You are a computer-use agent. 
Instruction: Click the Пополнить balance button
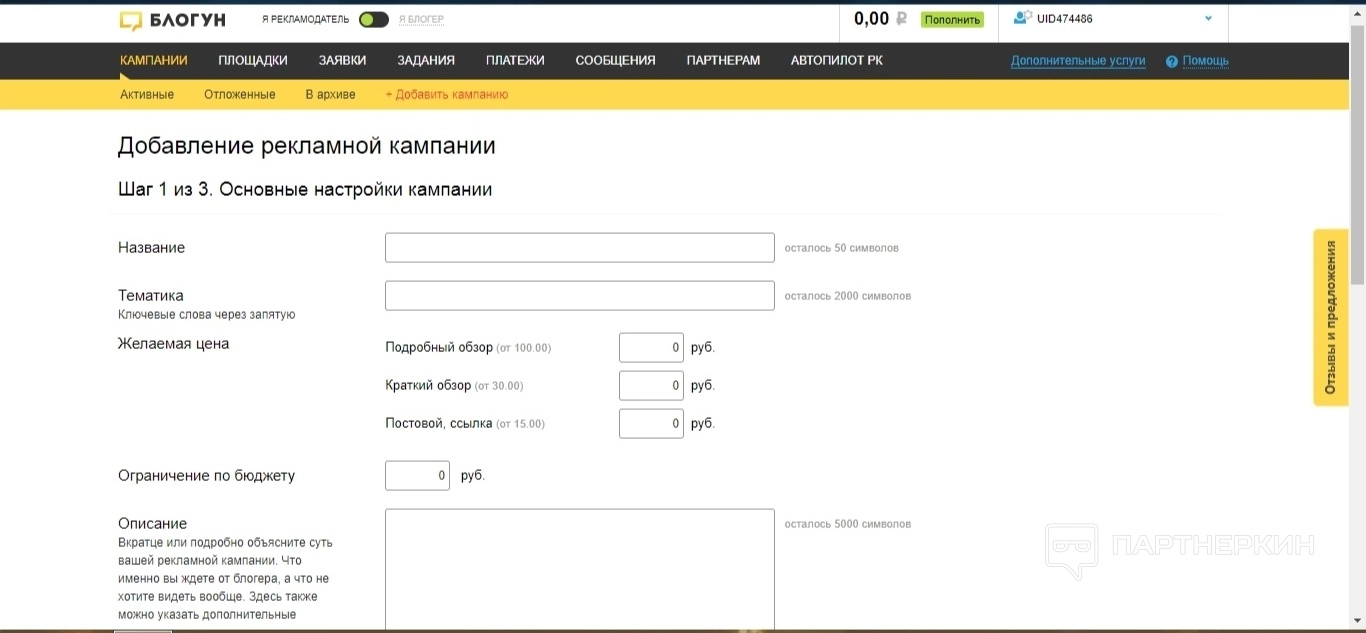[x=952, y=19]
